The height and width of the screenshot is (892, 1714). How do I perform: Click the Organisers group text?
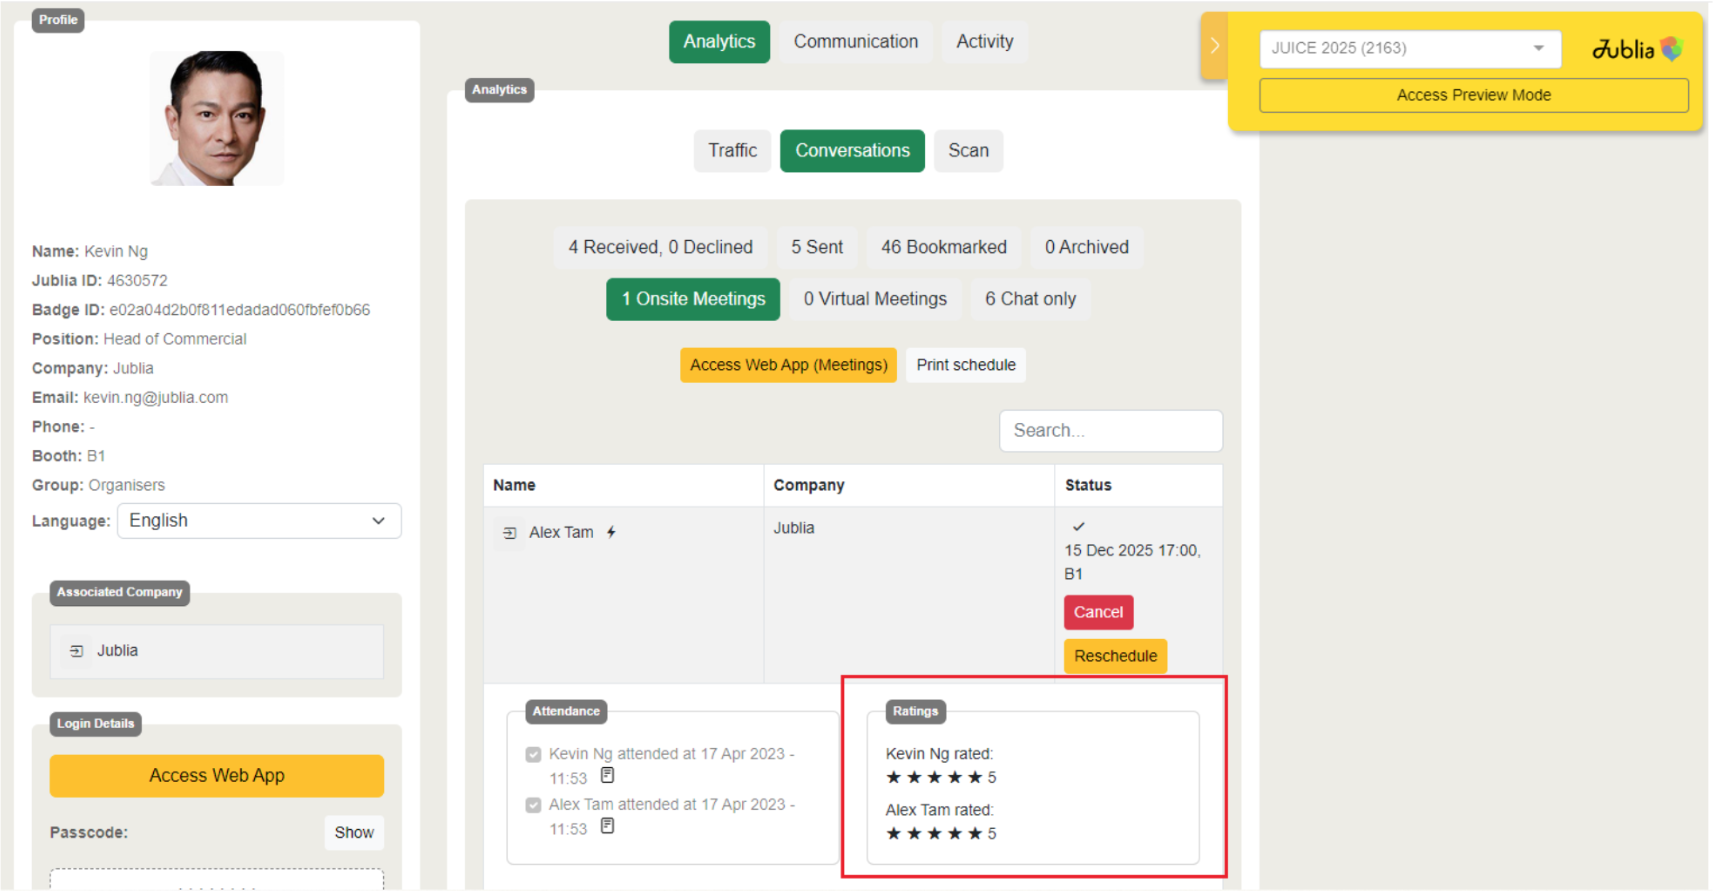[127, 485]
